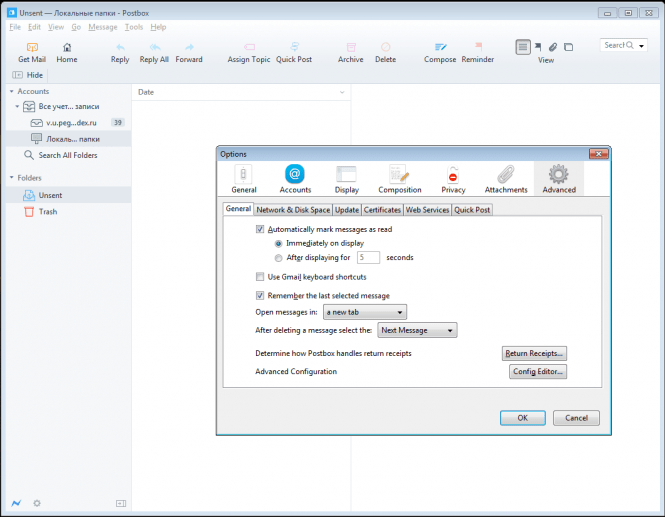This screenshot has height=517, width=665.
Task: Switch to the Quick Post tab
Action: tap(472, 210)
